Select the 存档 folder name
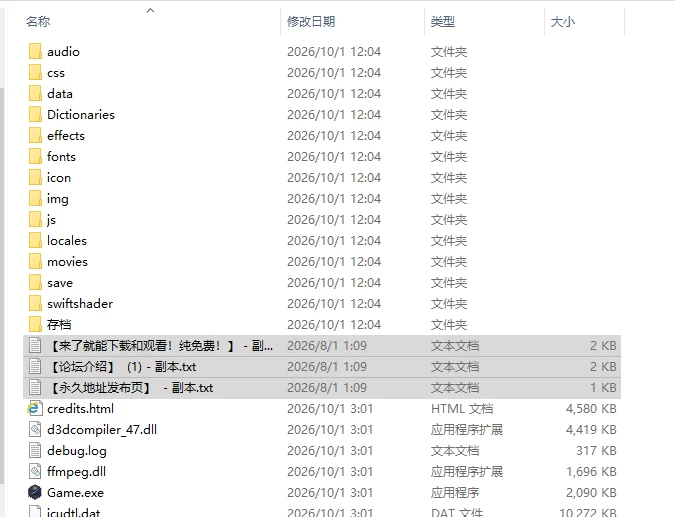Image resolution: width=675 pixels, height=517 pixels. [x=59, y=325]
